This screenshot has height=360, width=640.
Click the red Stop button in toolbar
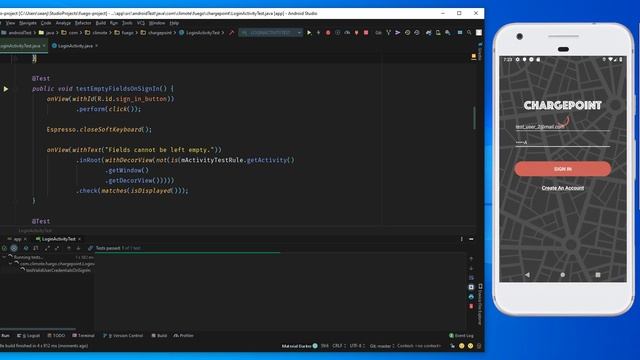point(366,33)
